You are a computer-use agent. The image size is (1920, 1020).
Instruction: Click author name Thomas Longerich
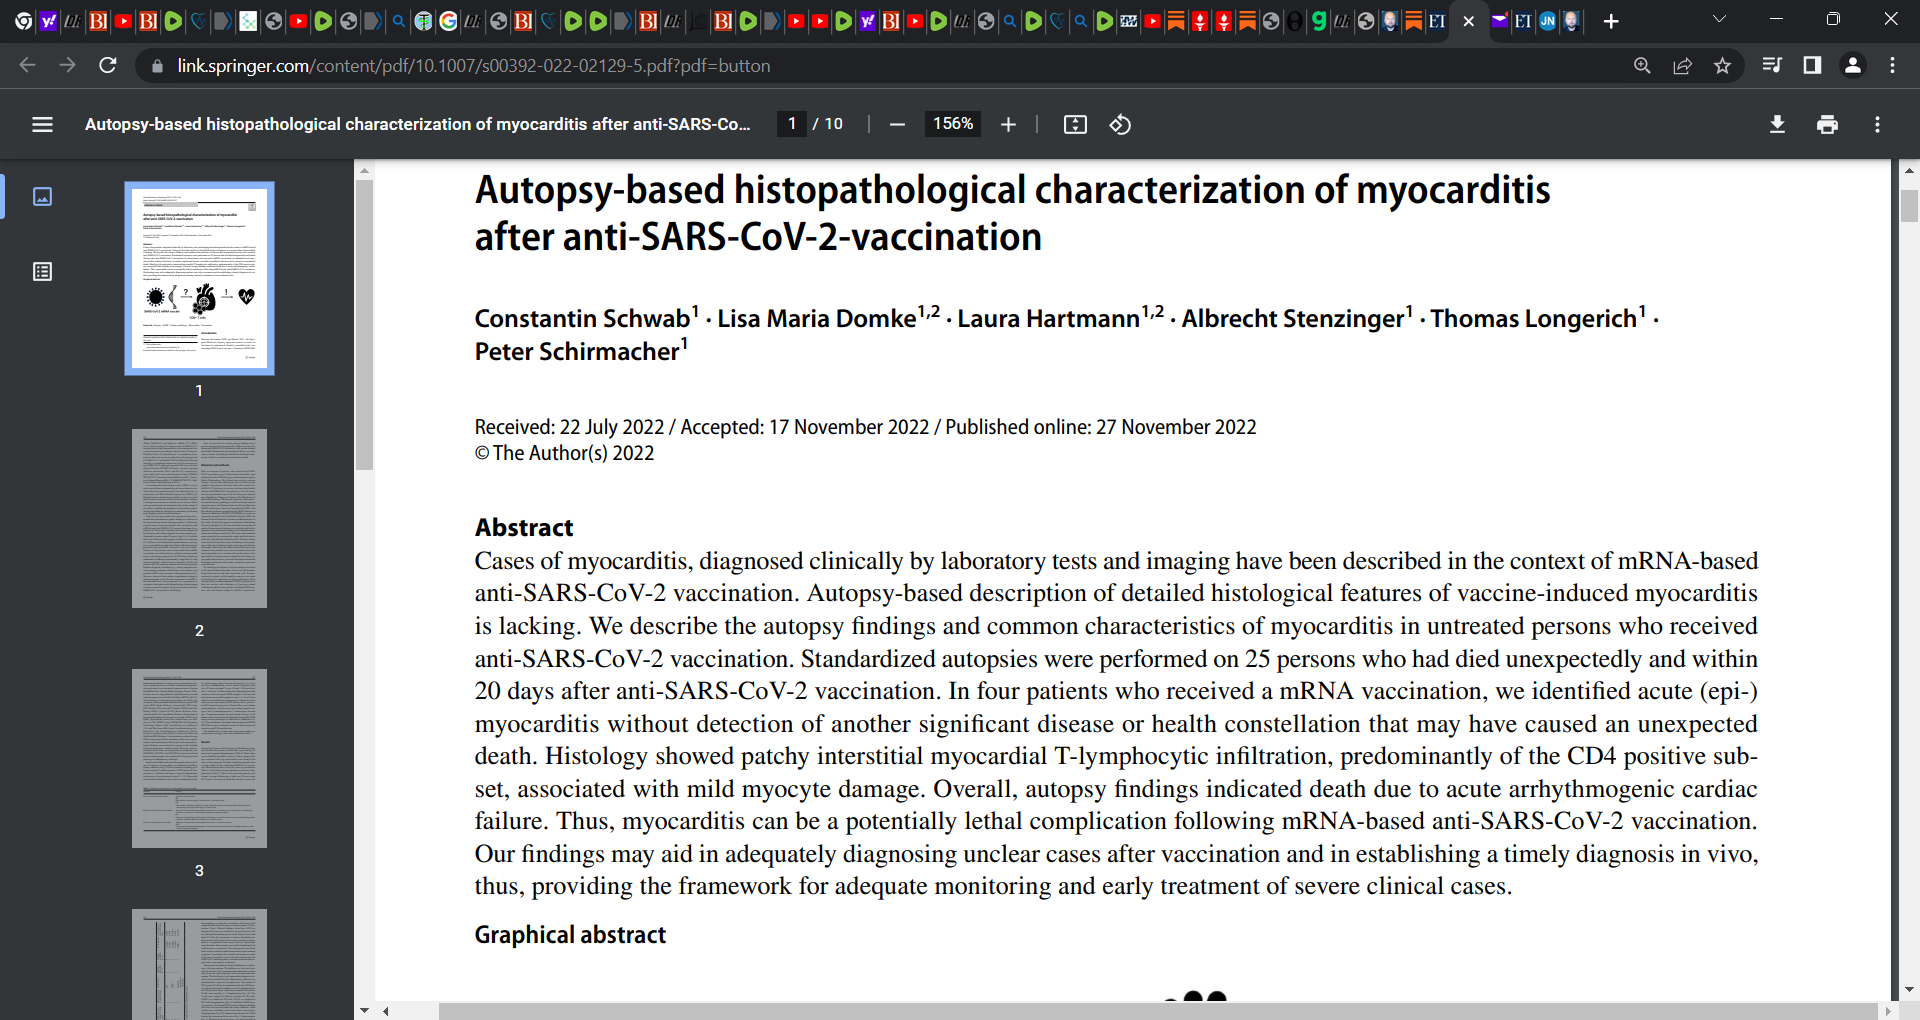tap(1533, 318)
